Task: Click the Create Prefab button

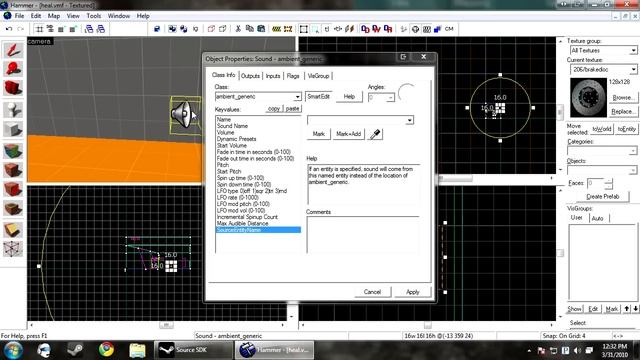Action: [x=602, y=197]
